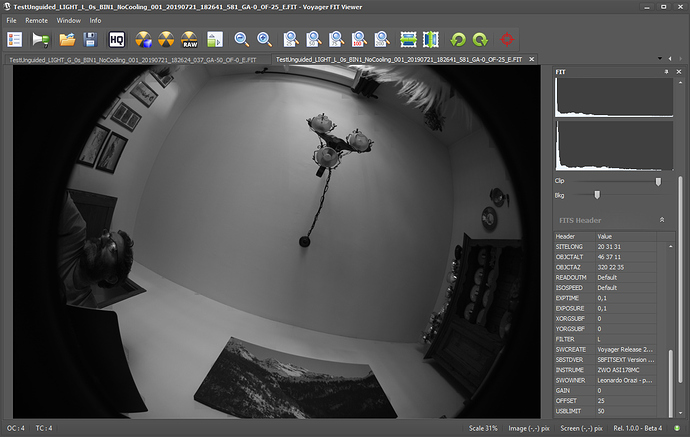This screenshot has height=437, width=690.
Task: Close the FIT side panel
Action: (x=679, y=72)
